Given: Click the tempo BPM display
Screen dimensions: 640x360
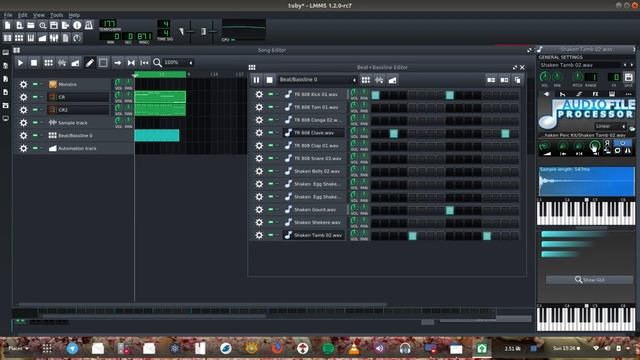Looking at the screenshot, I should pyautogui.click(x=108, y=23).
